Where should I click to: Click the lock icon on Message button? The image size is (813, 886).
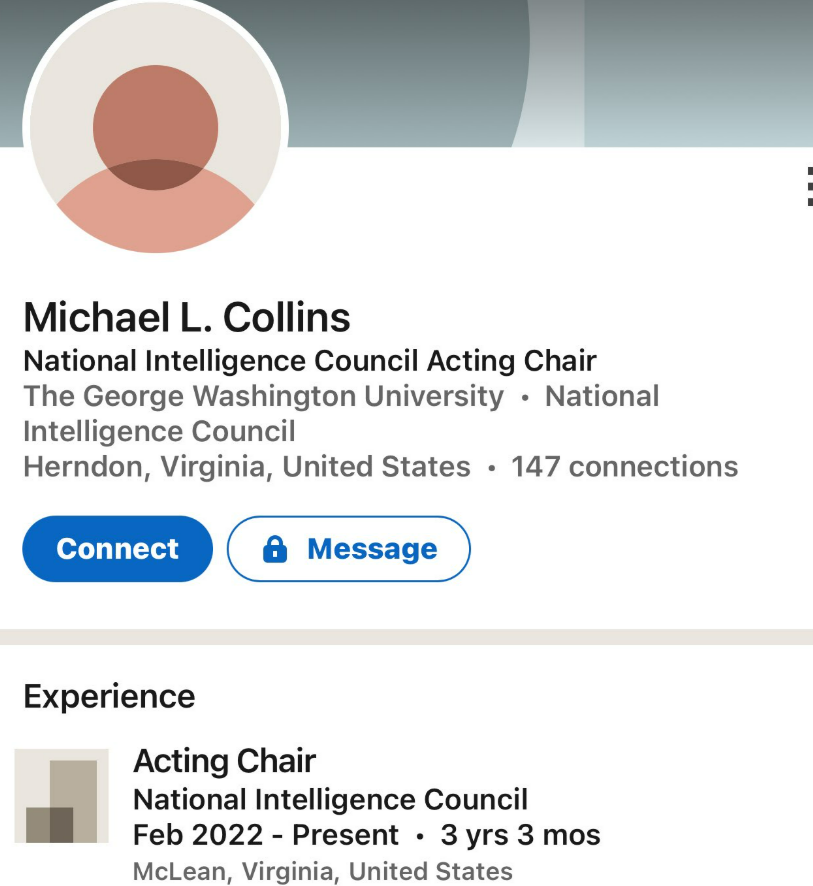pyautogui.click(x=274, y=549)
